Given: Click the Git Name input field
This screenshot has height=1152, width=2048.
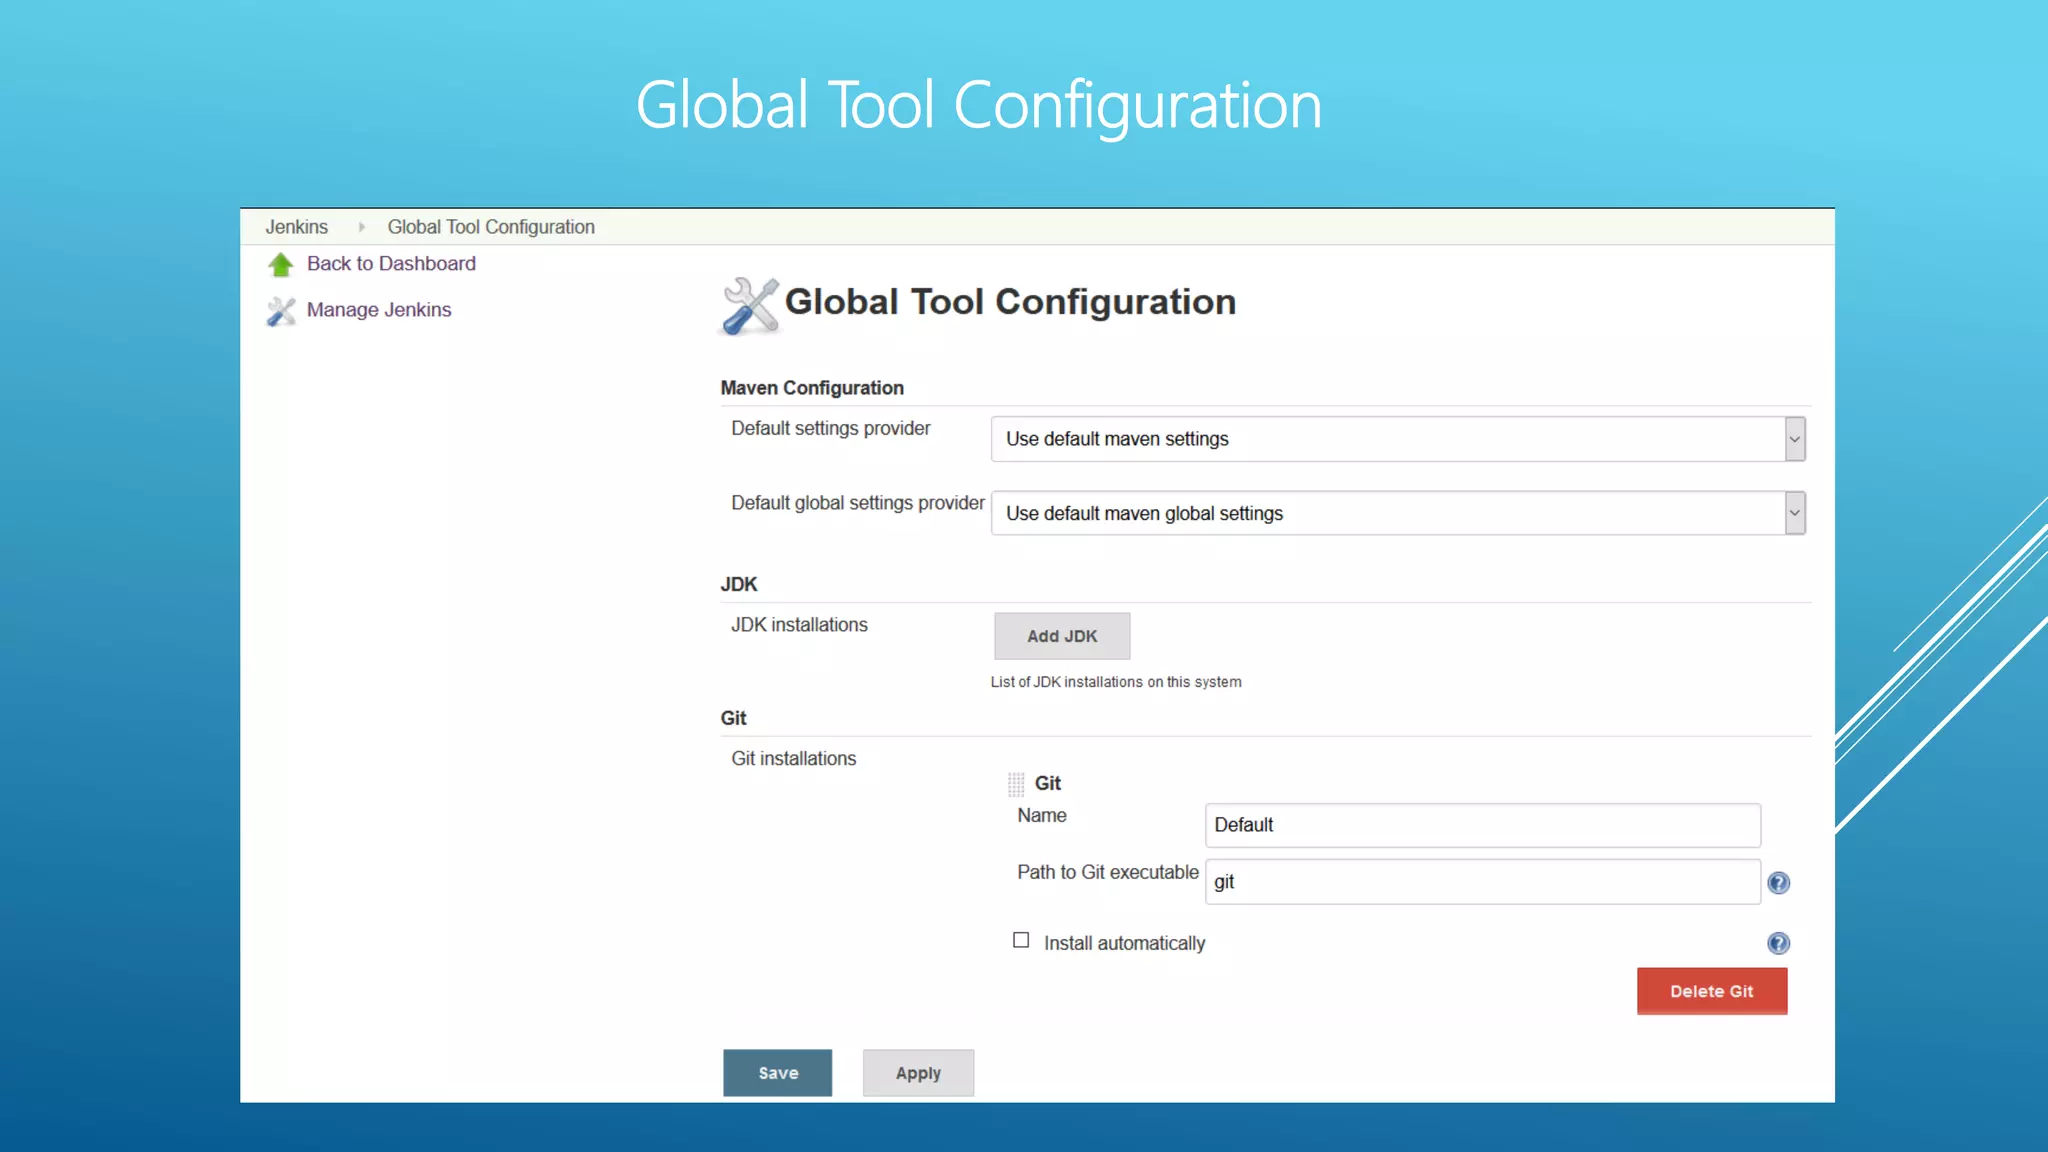Looking at the screenshot, I should (x=1482, y=825).
